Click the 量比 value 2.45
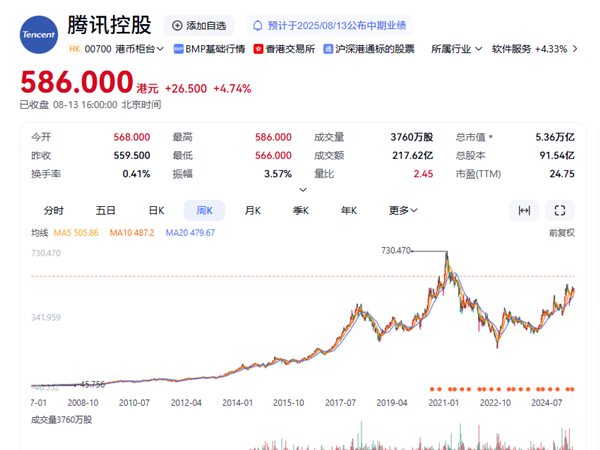The image size is (600, 450). 423,174
